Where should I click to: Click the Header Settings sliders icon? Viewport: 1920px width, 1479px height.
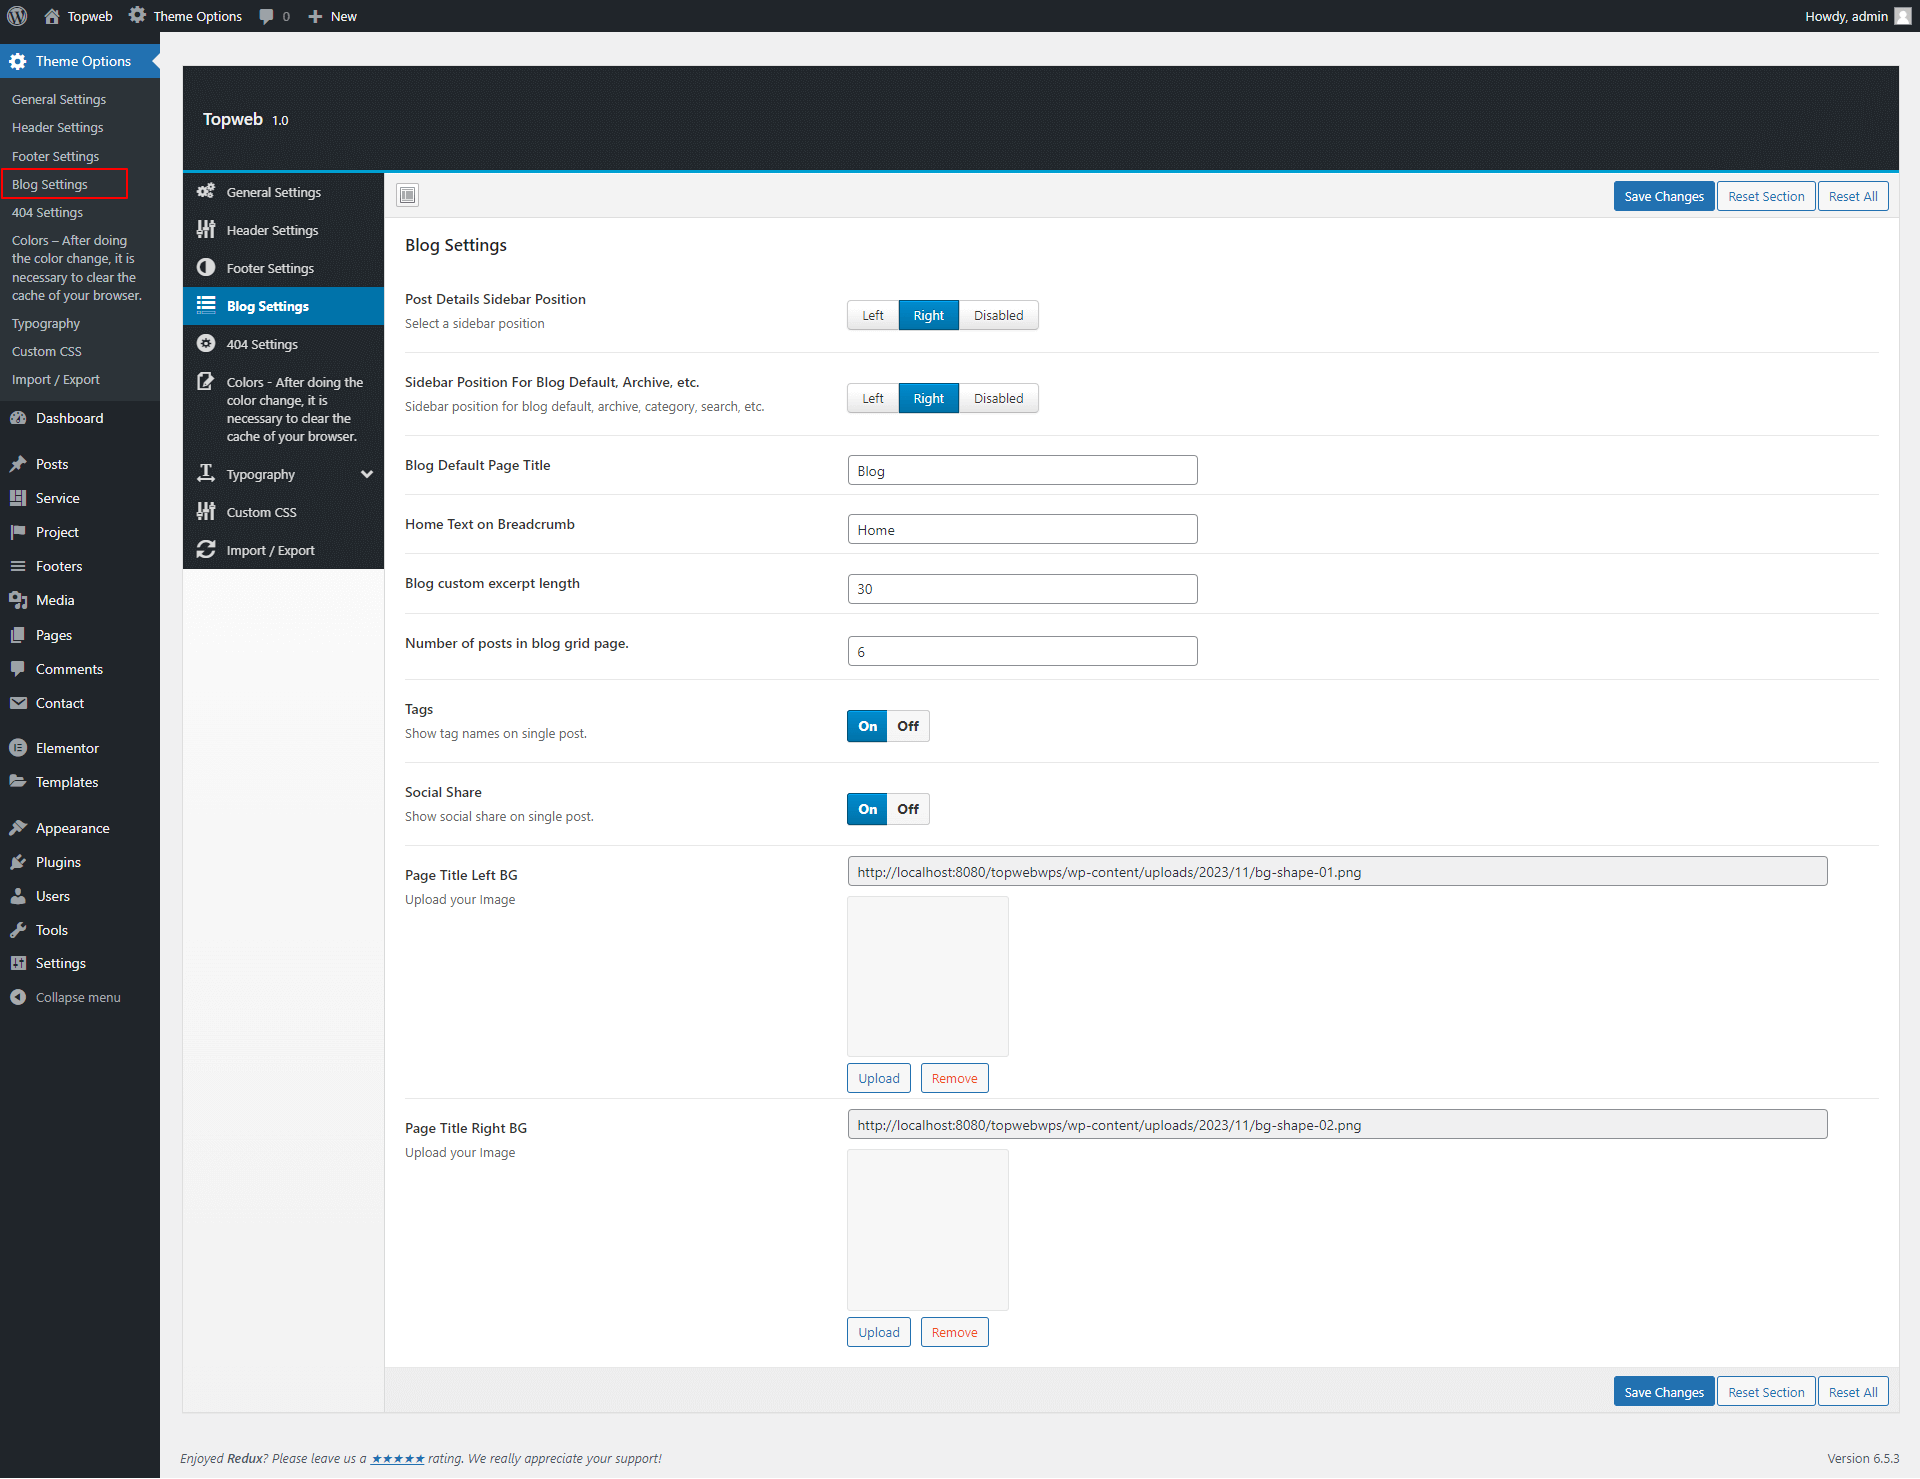click(x=206, y=229)
